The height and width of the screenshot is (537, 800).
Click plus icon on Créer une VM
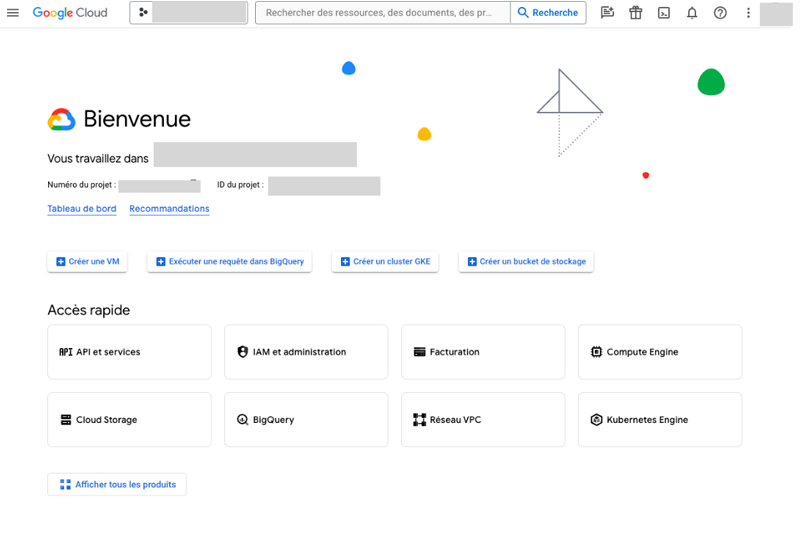click(61, 262)
